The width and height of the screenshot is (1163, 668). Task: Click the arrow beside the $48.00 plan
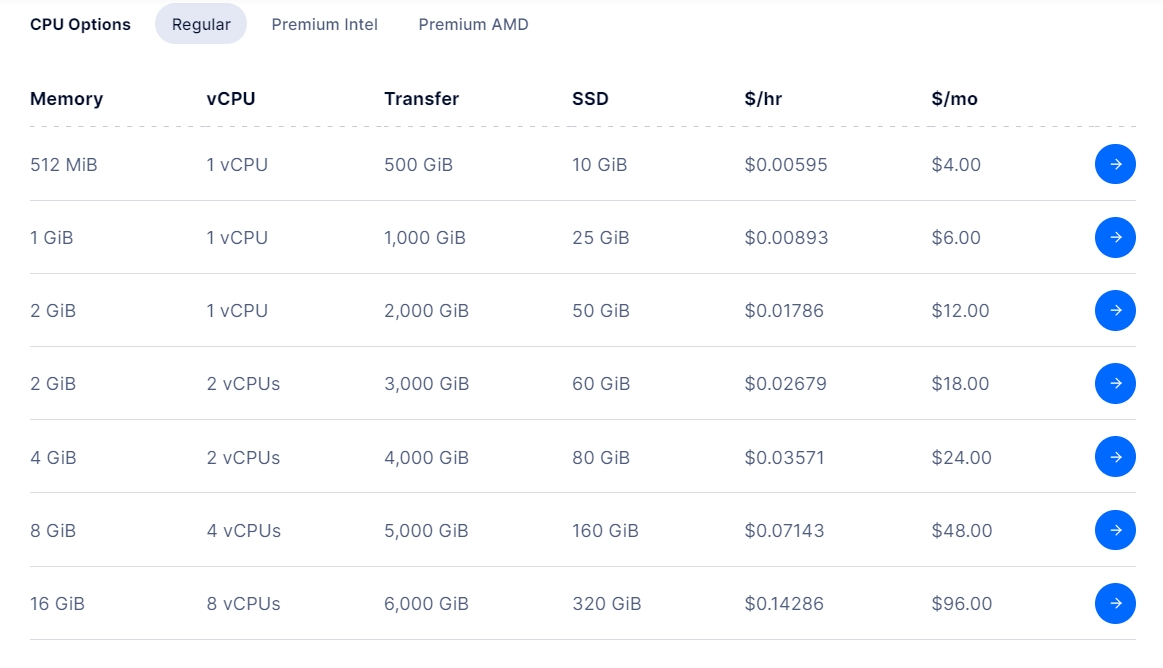[1115, 530]
